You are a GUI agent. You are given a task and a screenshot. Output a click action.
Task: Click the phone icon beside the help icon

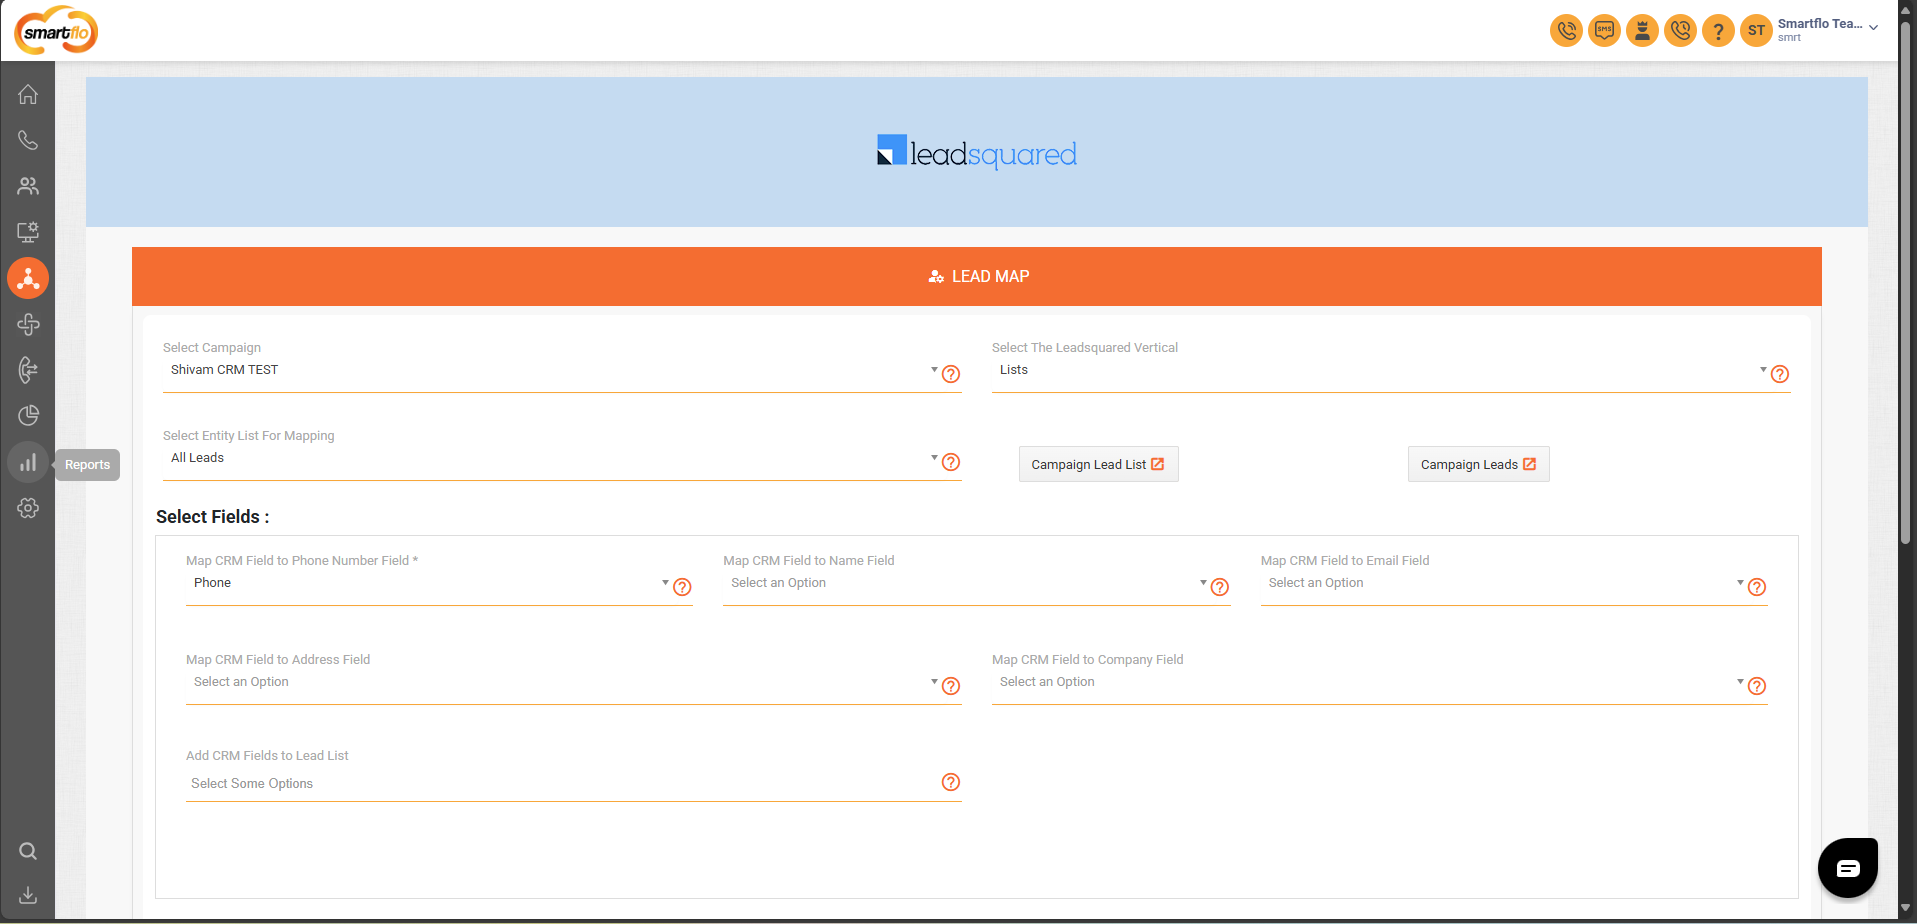[1680, 30]
